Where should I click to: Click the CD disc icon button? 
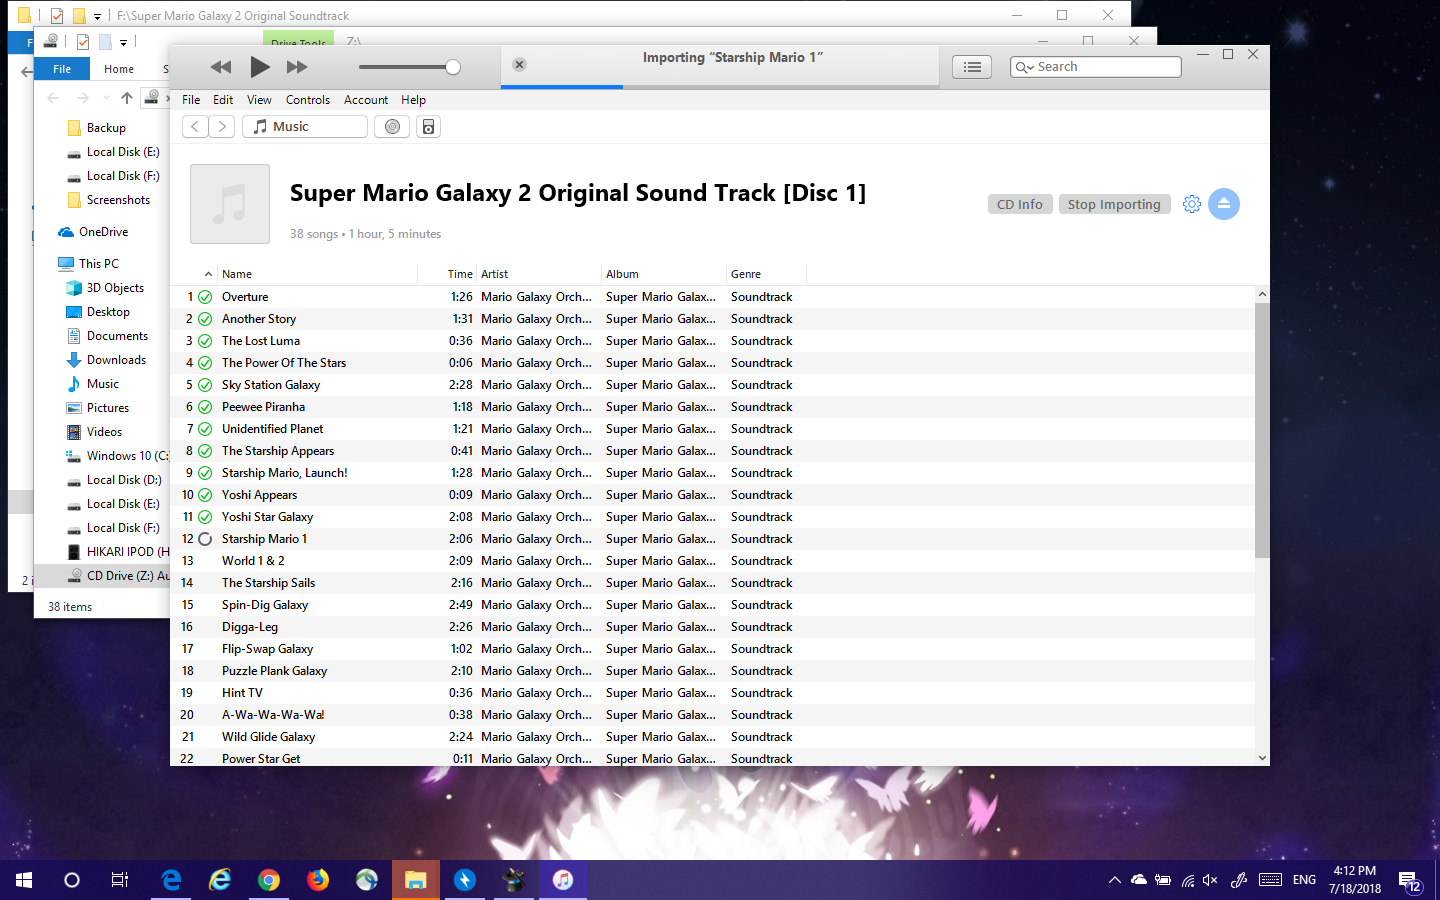[x=392, y=127]
